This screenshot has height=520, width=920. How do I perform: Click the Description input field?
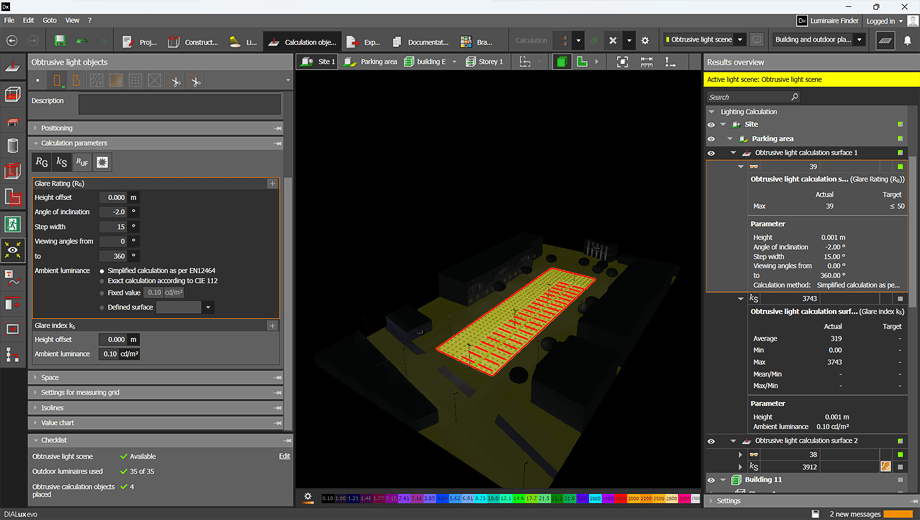click(179, 104)
